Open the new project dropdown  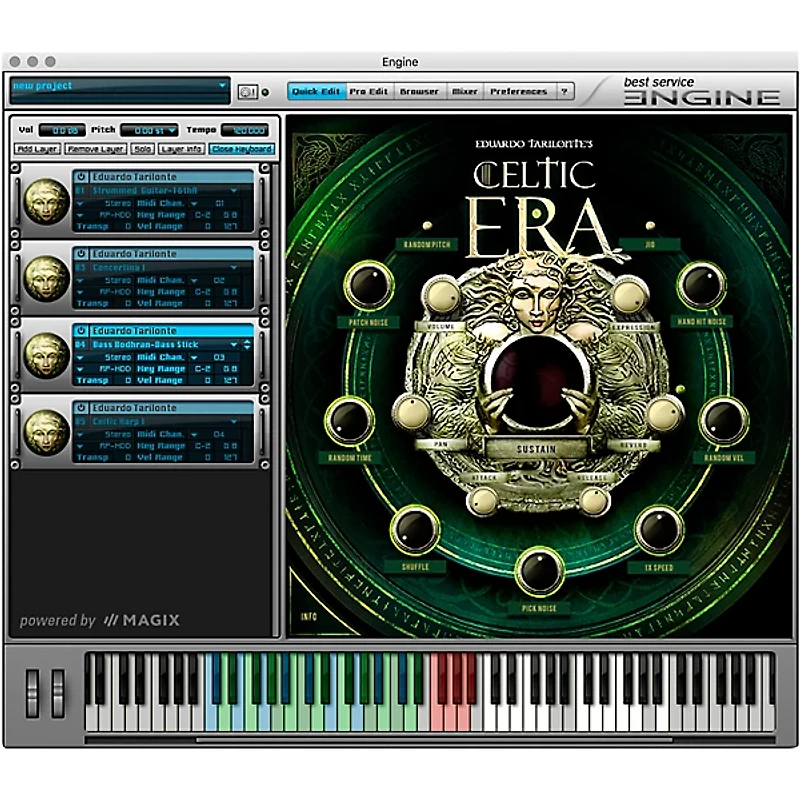click(x=222, y=87)
